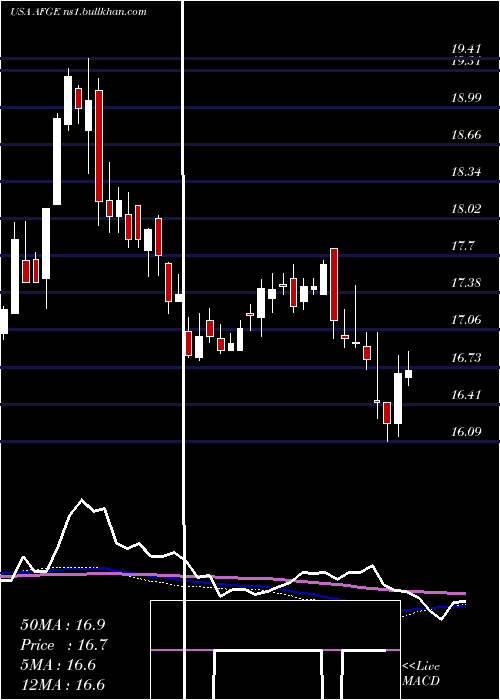
Task: Select the 5MA : 16.6 readout
Action: click(x=58, y=665)
